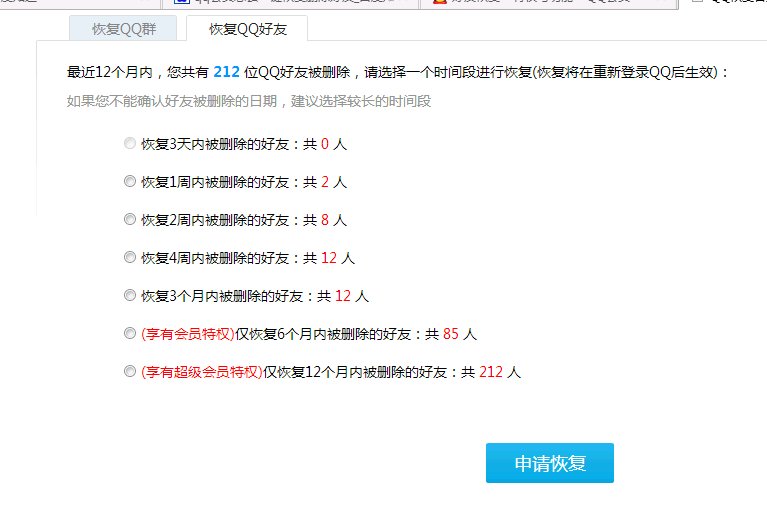Select the 6个月内 member privilege radio button

[x=130, y=333]
